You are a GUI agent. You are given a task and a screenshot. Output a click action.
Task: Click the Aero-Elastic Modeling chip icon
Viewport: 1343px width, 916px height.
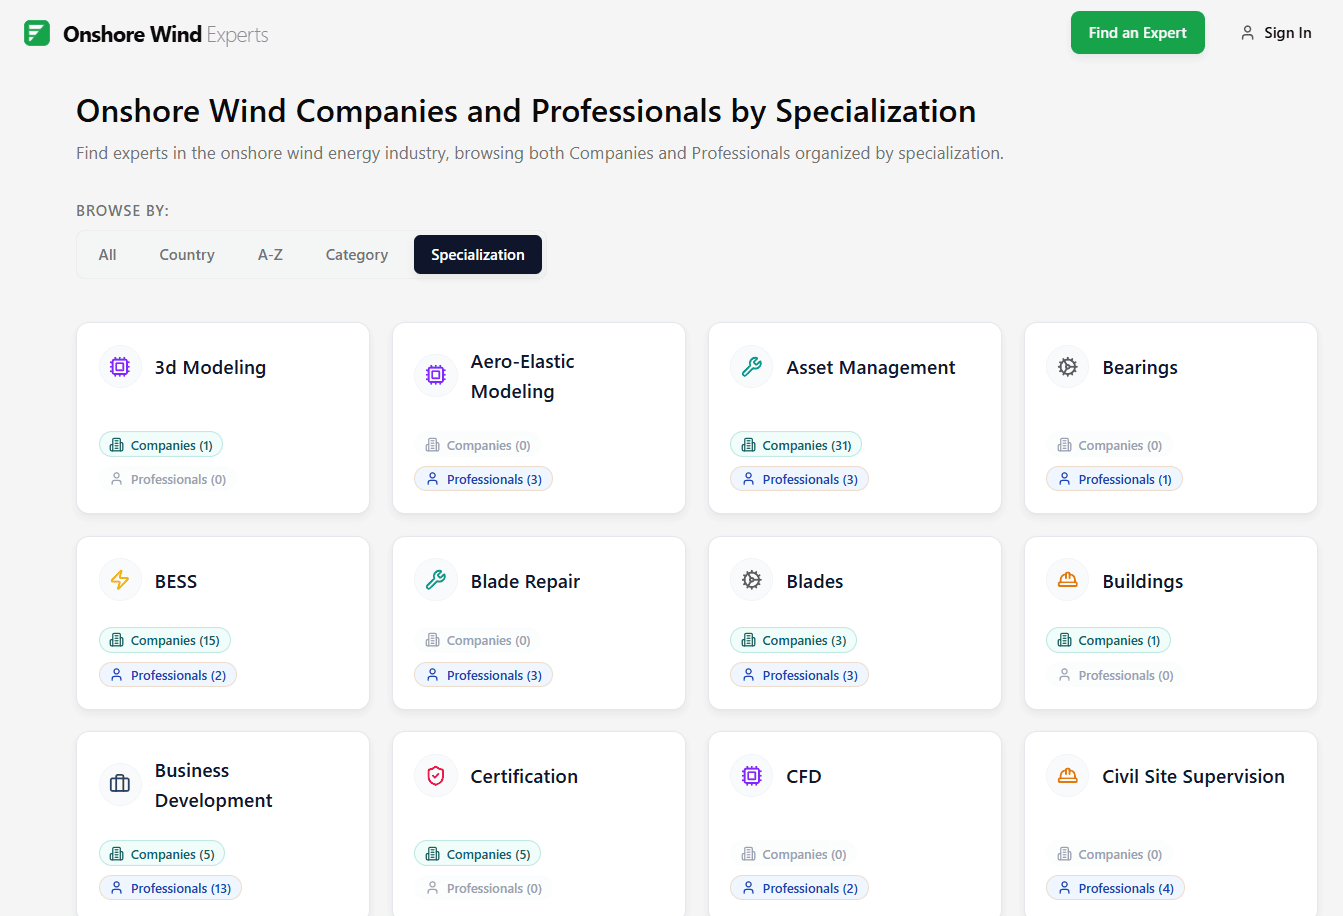pyautogui.click(x=436, y=375)
